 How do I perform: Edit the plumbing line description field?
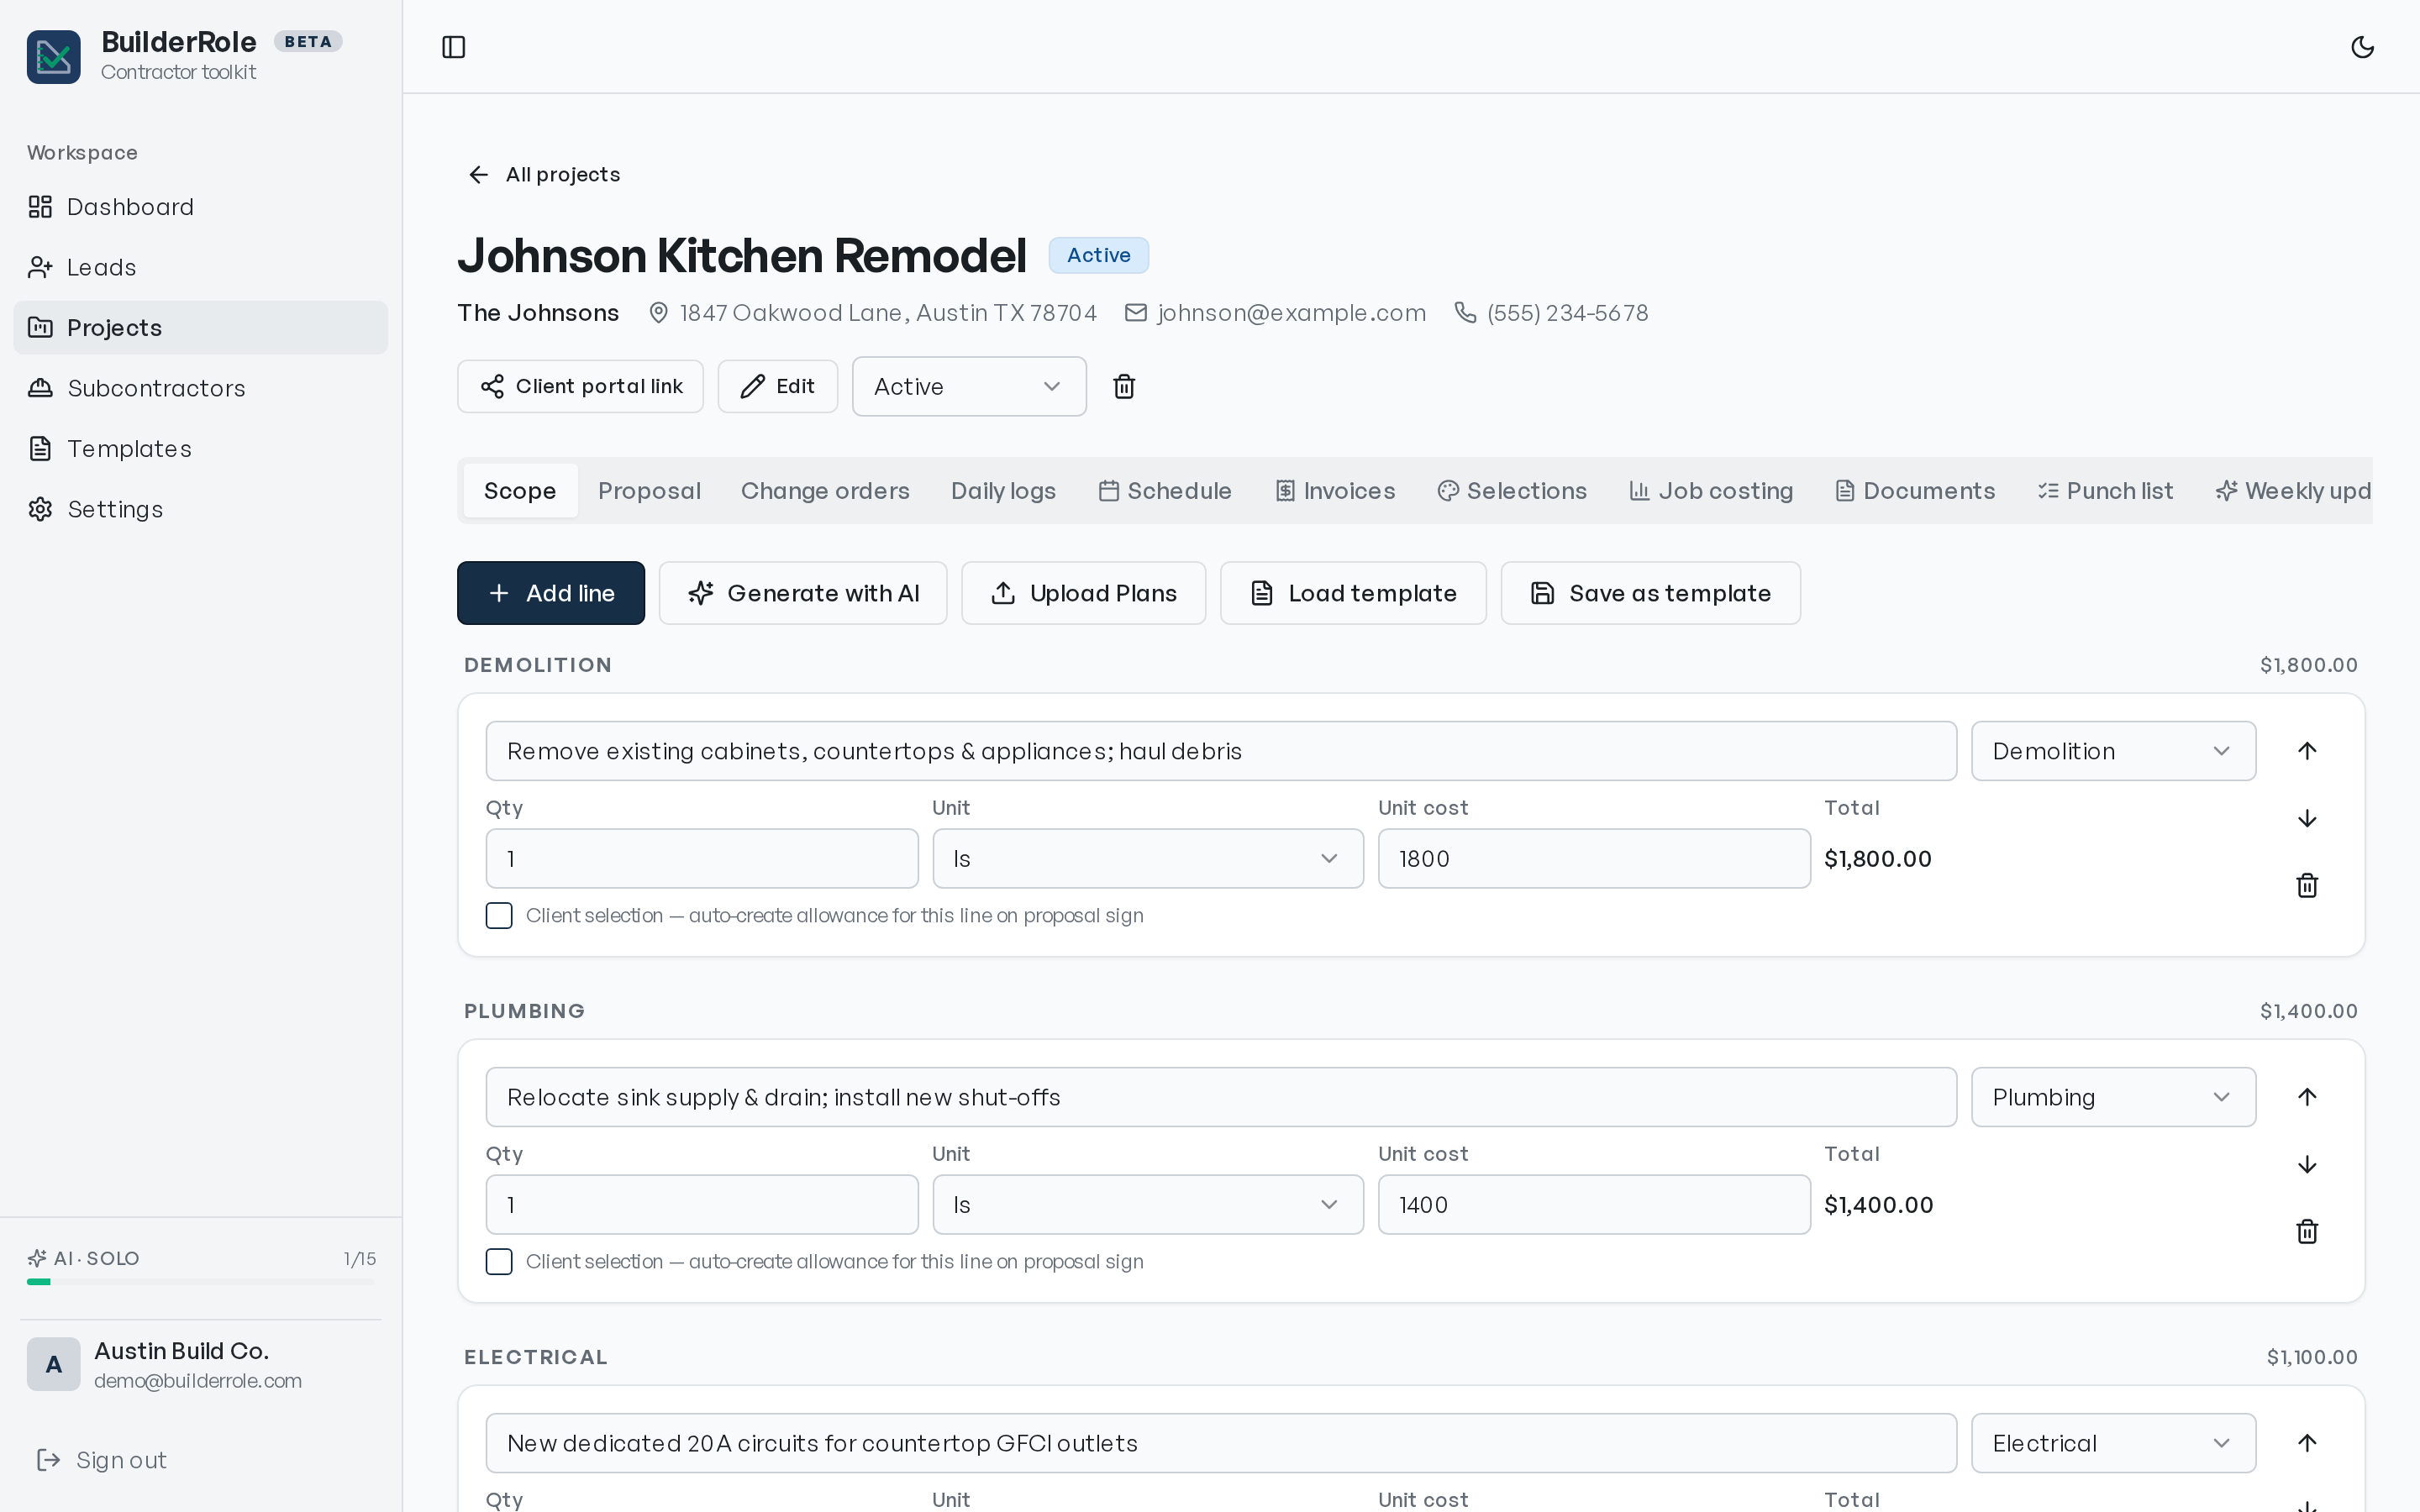(x=1221, y=1097)
